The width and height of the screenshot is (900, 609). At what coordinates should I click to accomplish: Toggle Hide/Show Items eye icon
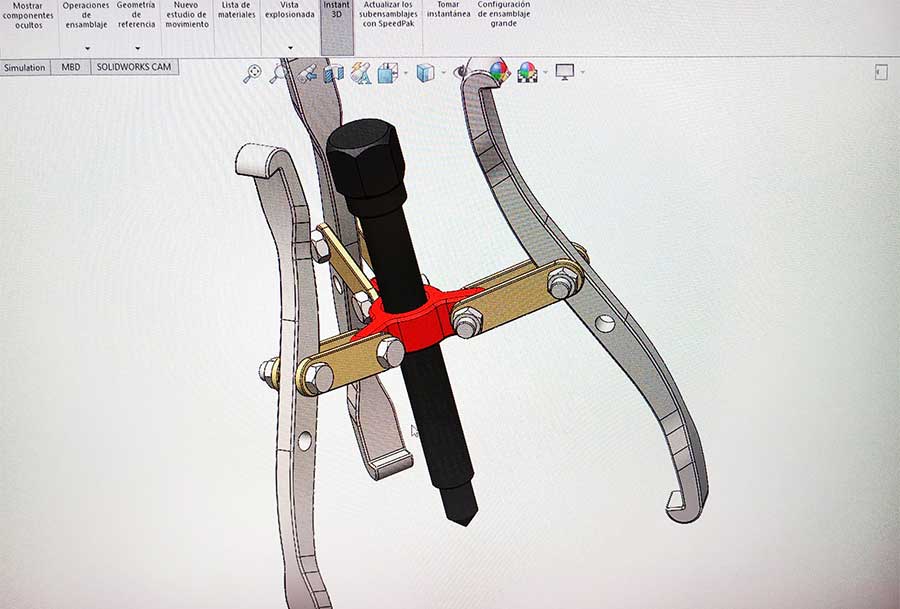click(460, 72)
